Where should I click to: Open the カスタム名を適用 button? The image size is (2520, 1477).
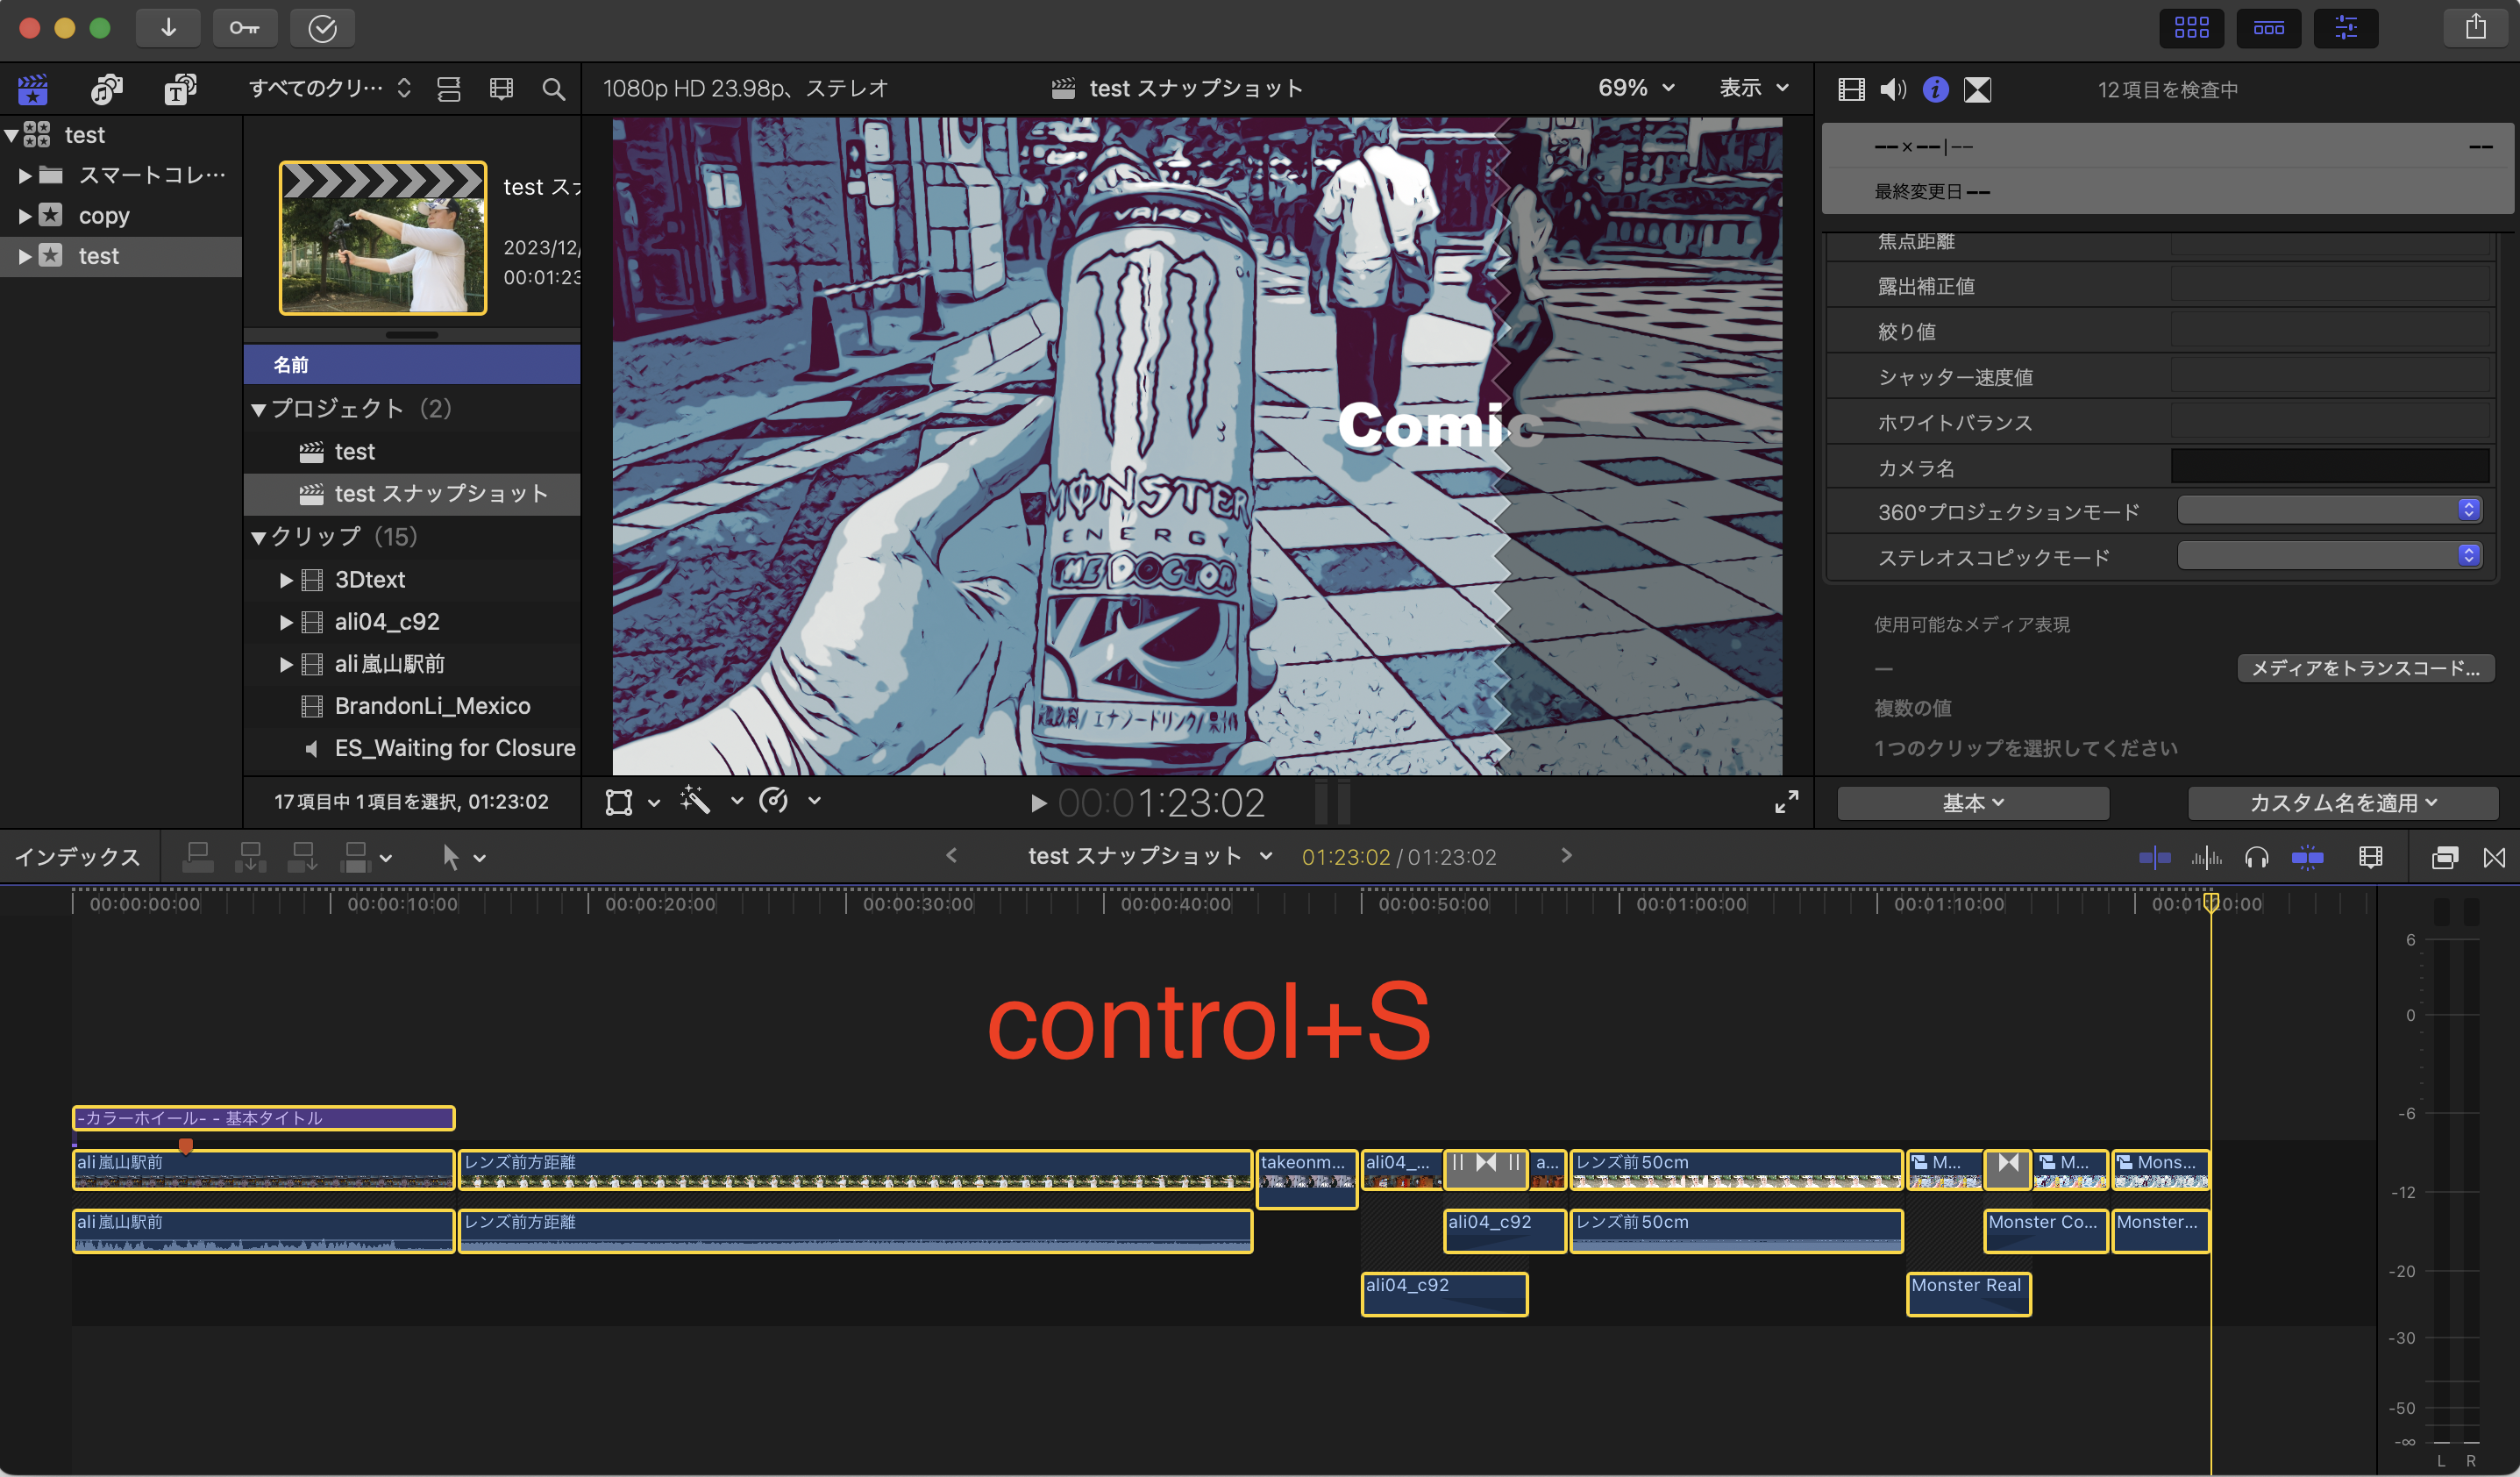coord(2342,803)
